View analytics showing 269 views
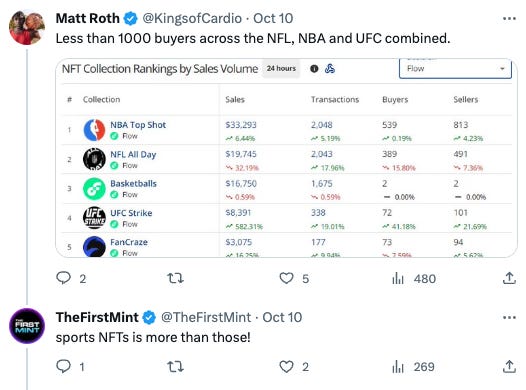 [413, 367]
